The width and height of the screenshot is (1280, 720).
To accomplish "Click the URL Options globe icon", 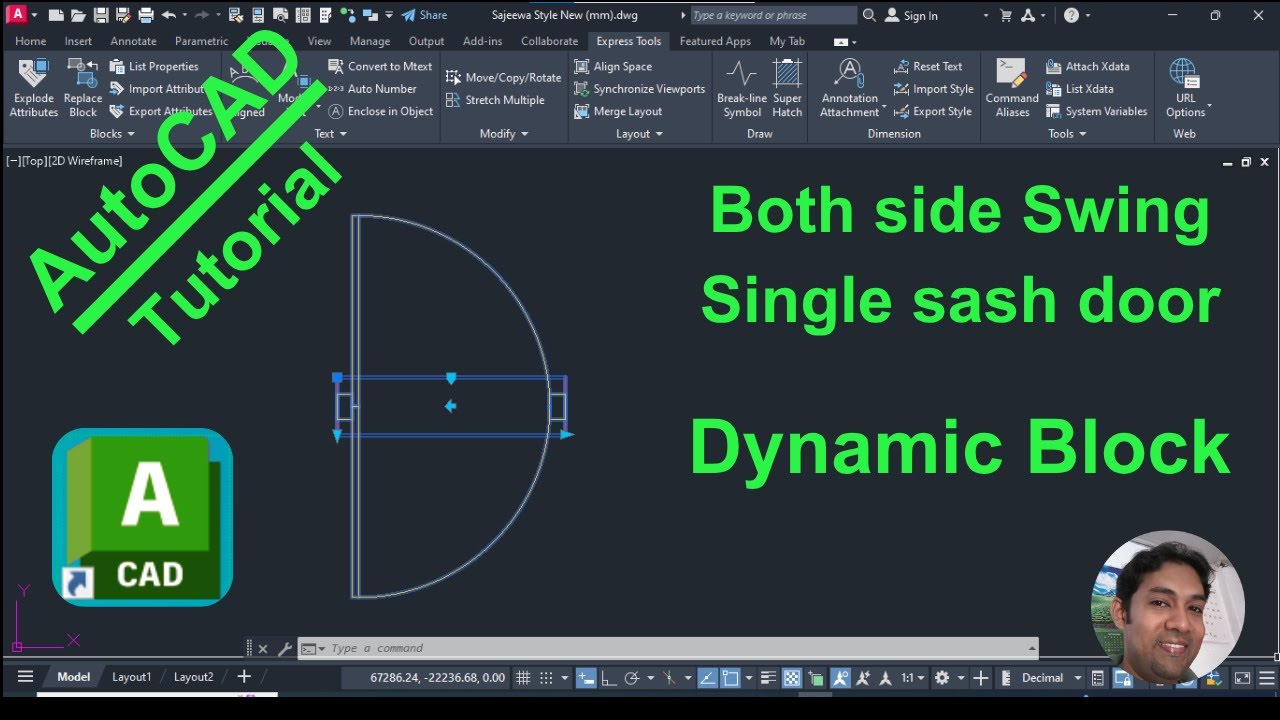I will point(1185,74).
